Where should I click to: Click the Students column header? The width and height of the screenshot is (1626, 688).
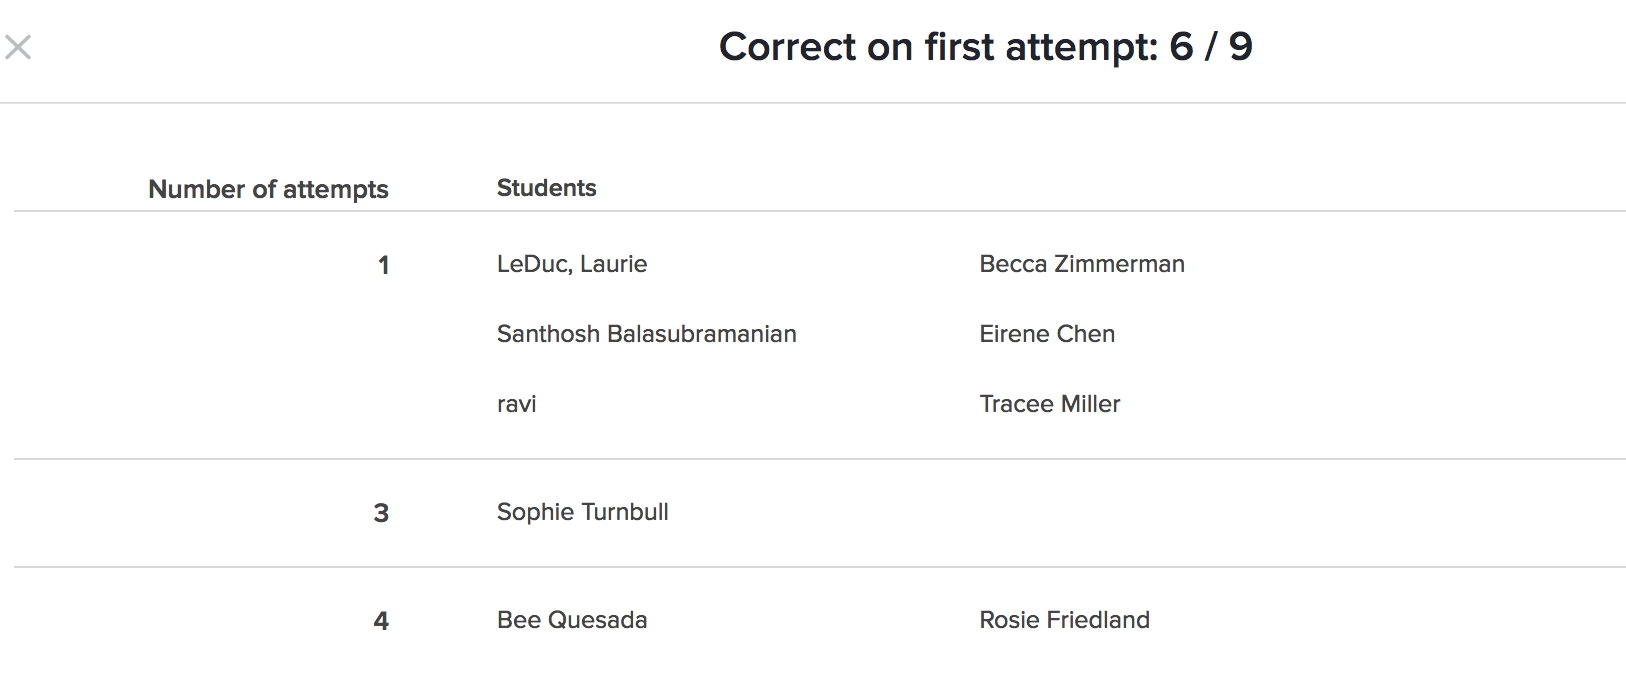(x=546, y=188)
